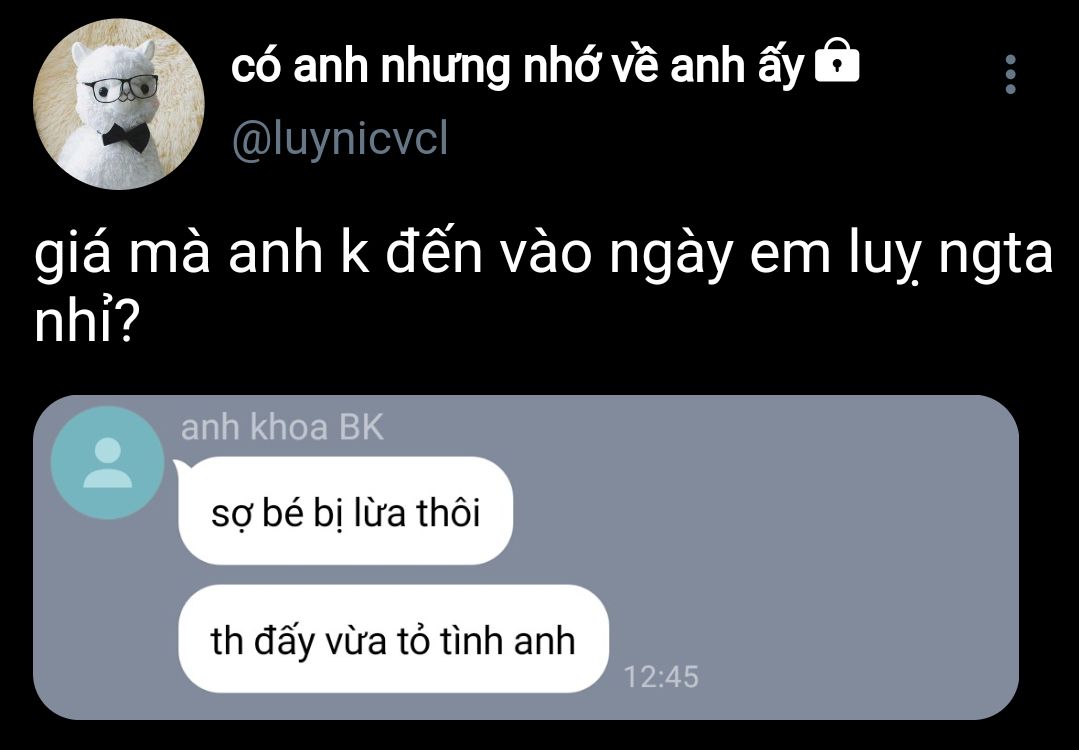This screenshot has width=1079, height=750.
Task: Open the attached chat screenshot image
Action: click(x=526, y=558)
